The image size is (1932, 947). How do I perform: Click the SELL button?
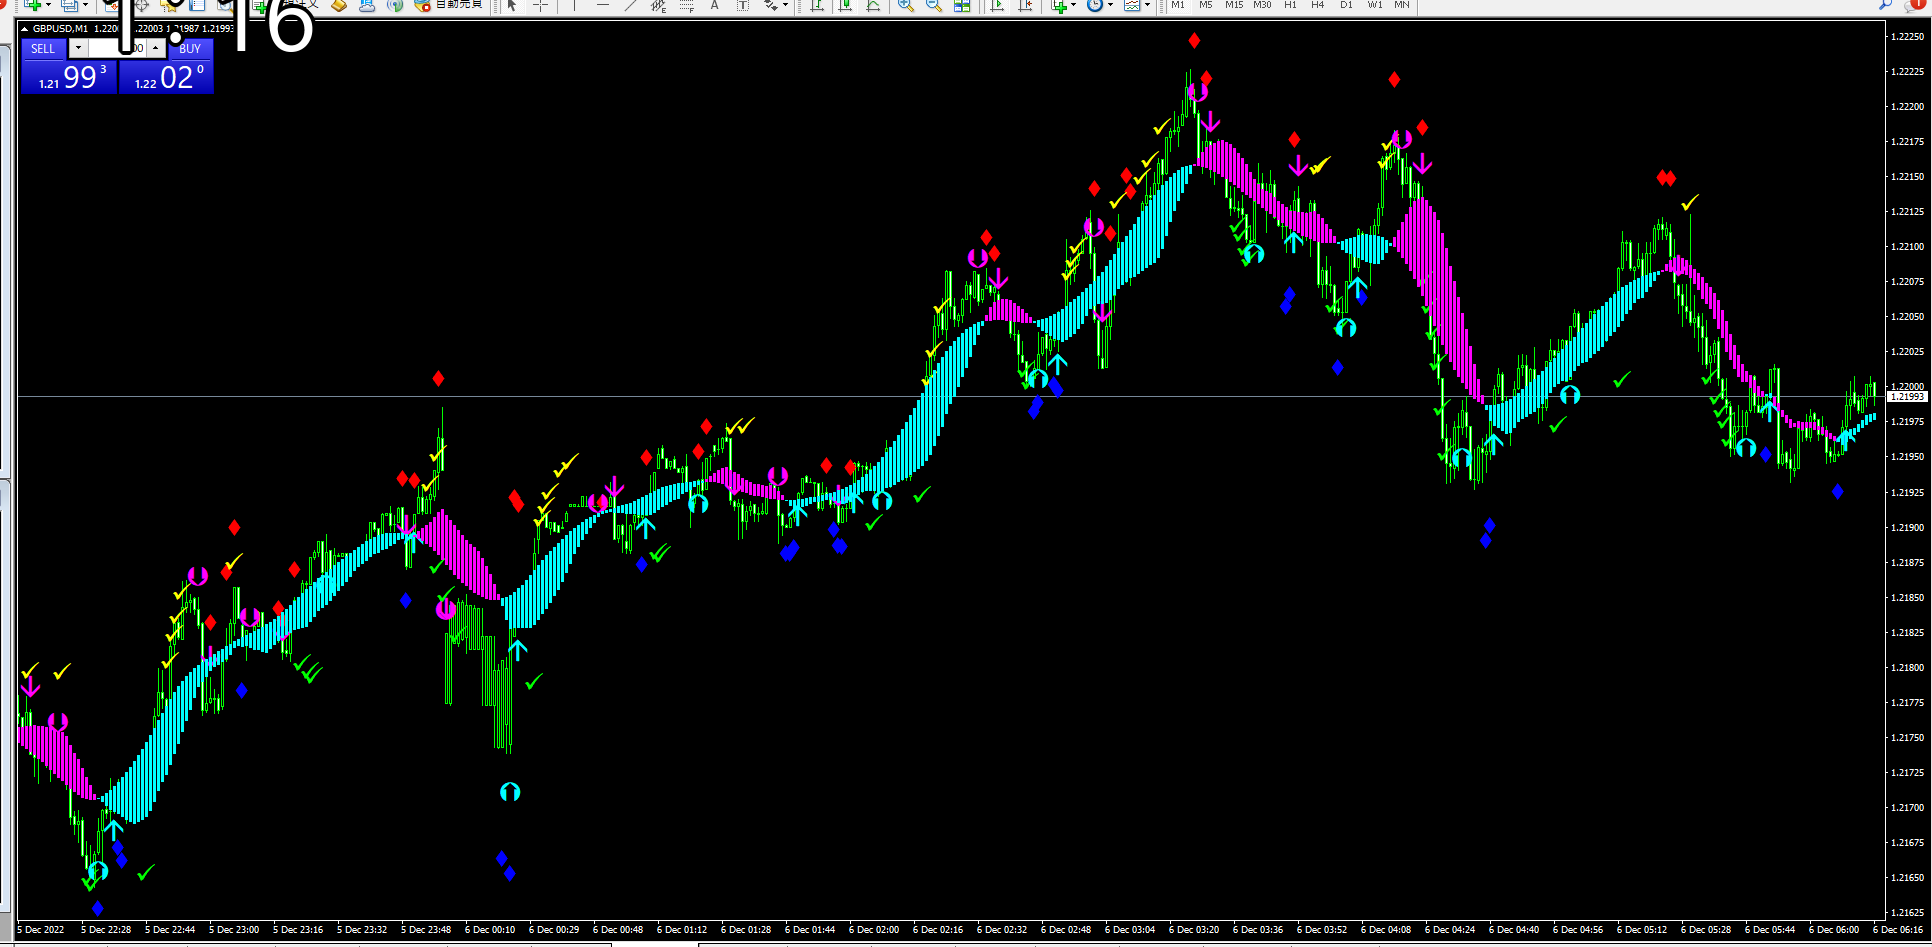click(x=43, y=48)
